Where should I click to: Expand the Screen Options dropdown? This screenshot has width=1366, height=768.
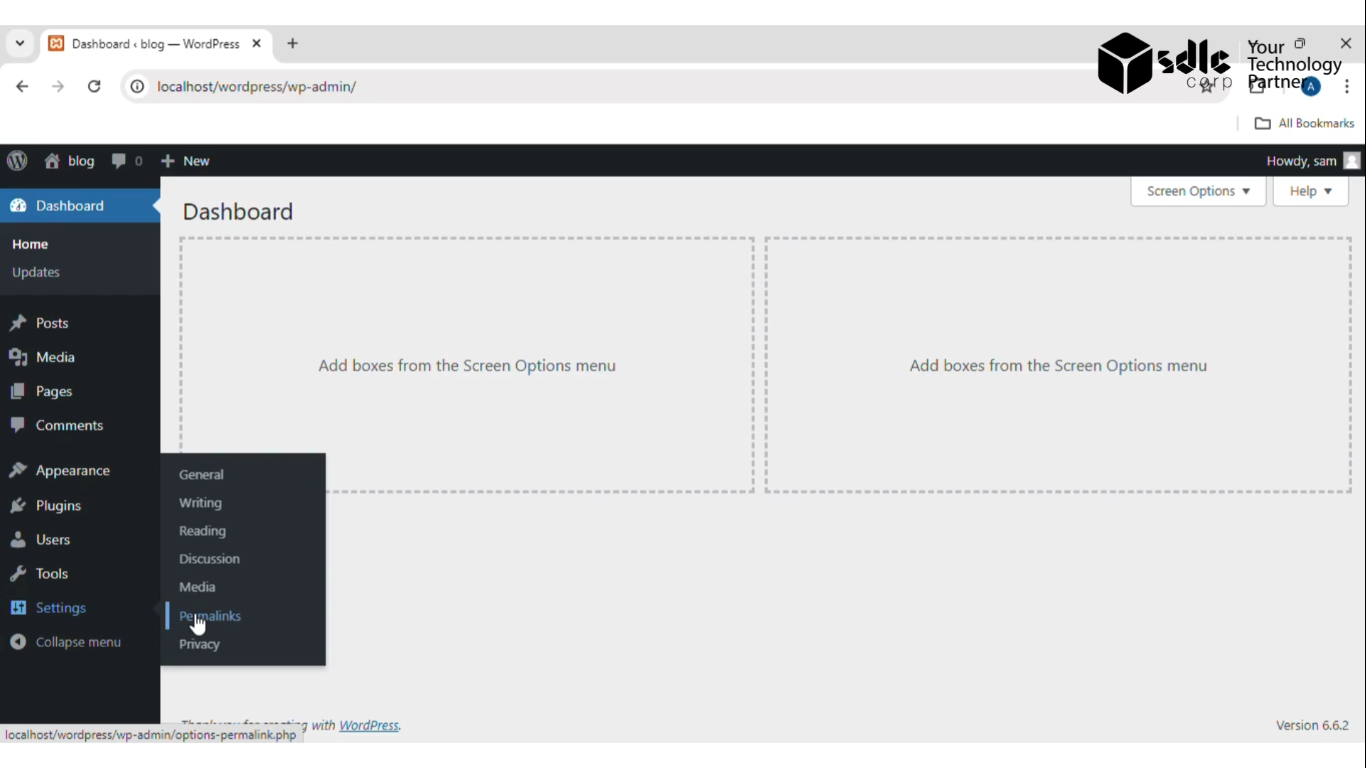[1198, 191]
